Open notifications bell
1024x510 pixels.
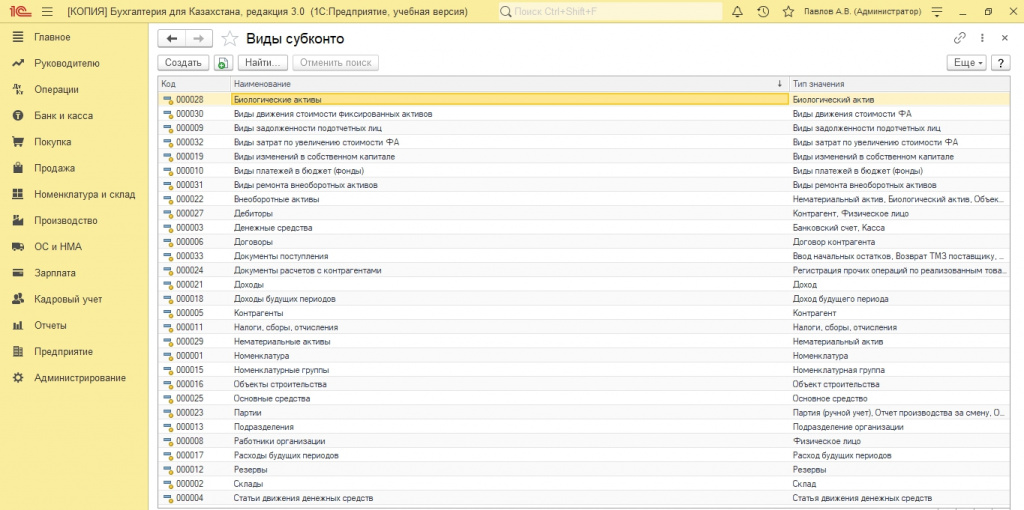[738, 12]
